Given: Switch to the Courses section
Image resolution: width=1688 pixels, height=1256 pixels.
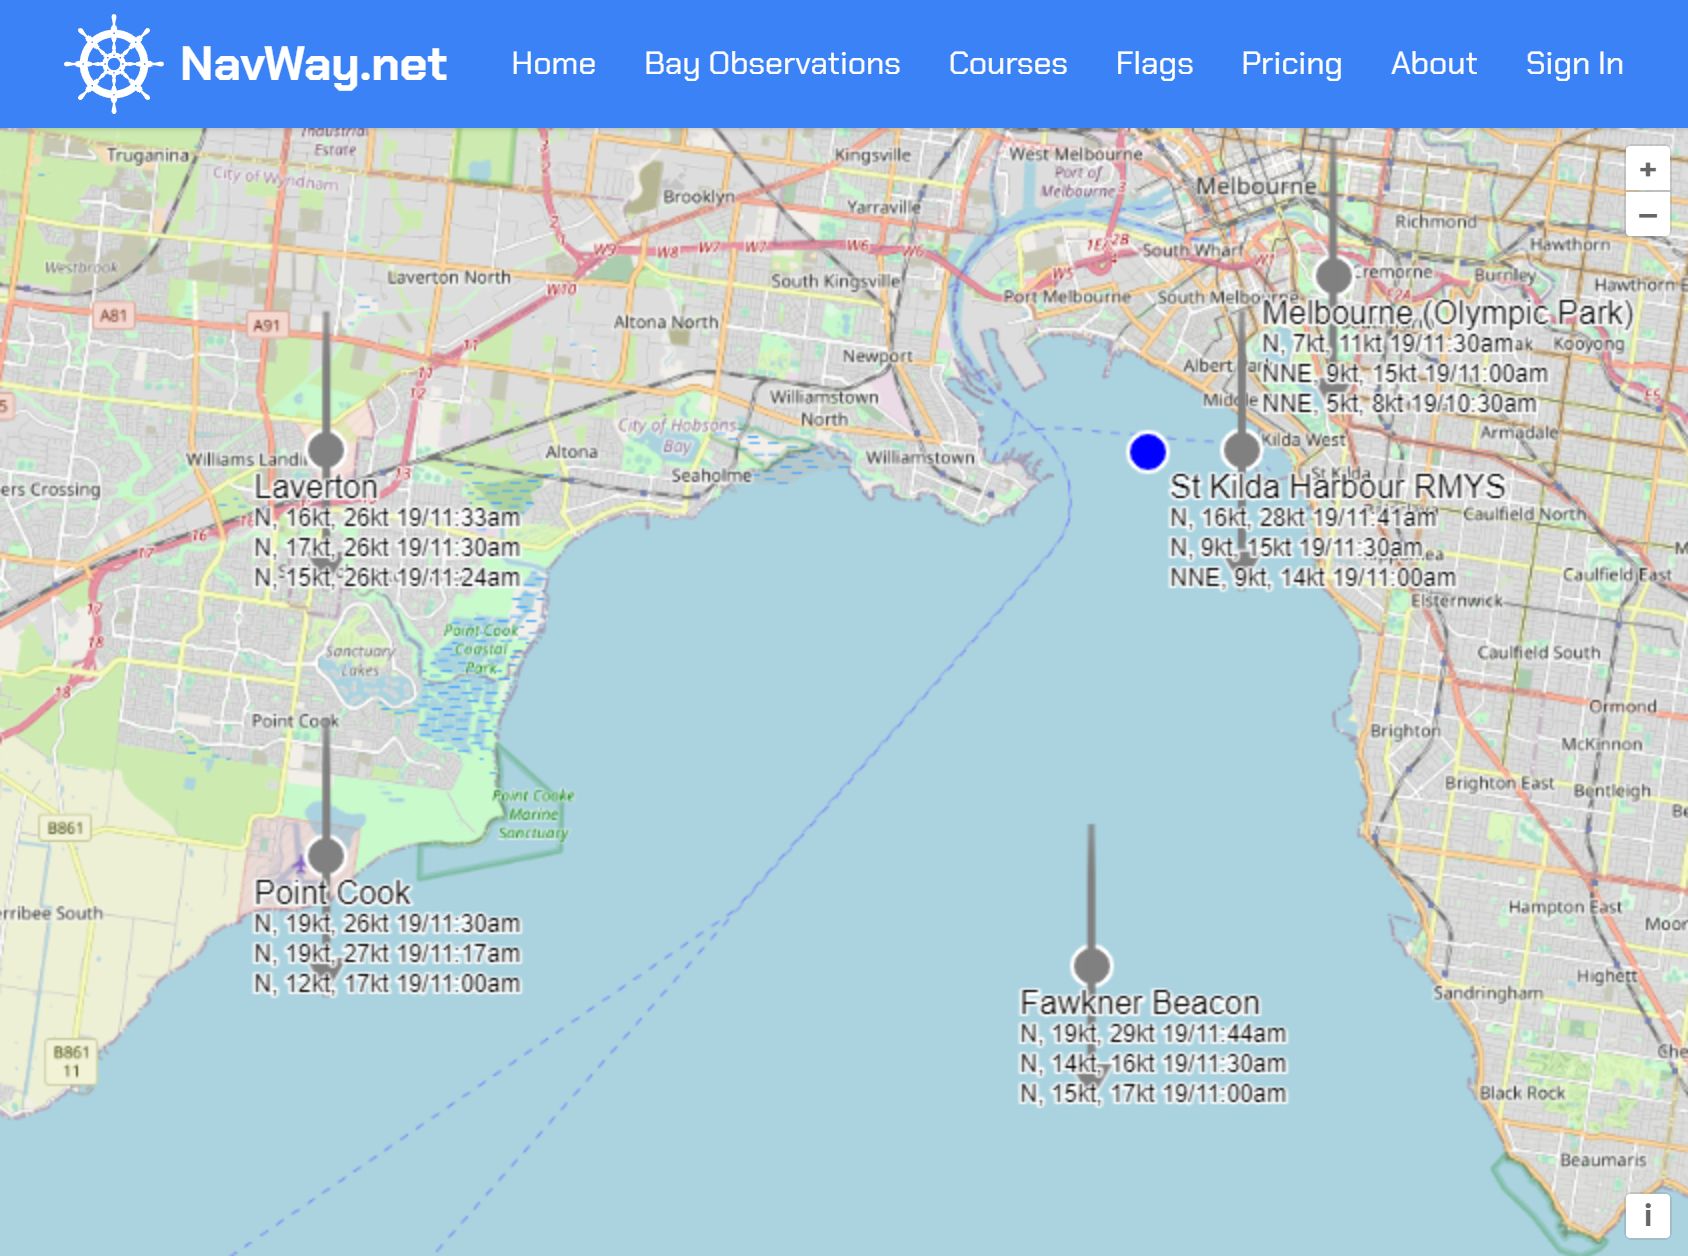Looking at the screenshot, I should coord(1007,63).
